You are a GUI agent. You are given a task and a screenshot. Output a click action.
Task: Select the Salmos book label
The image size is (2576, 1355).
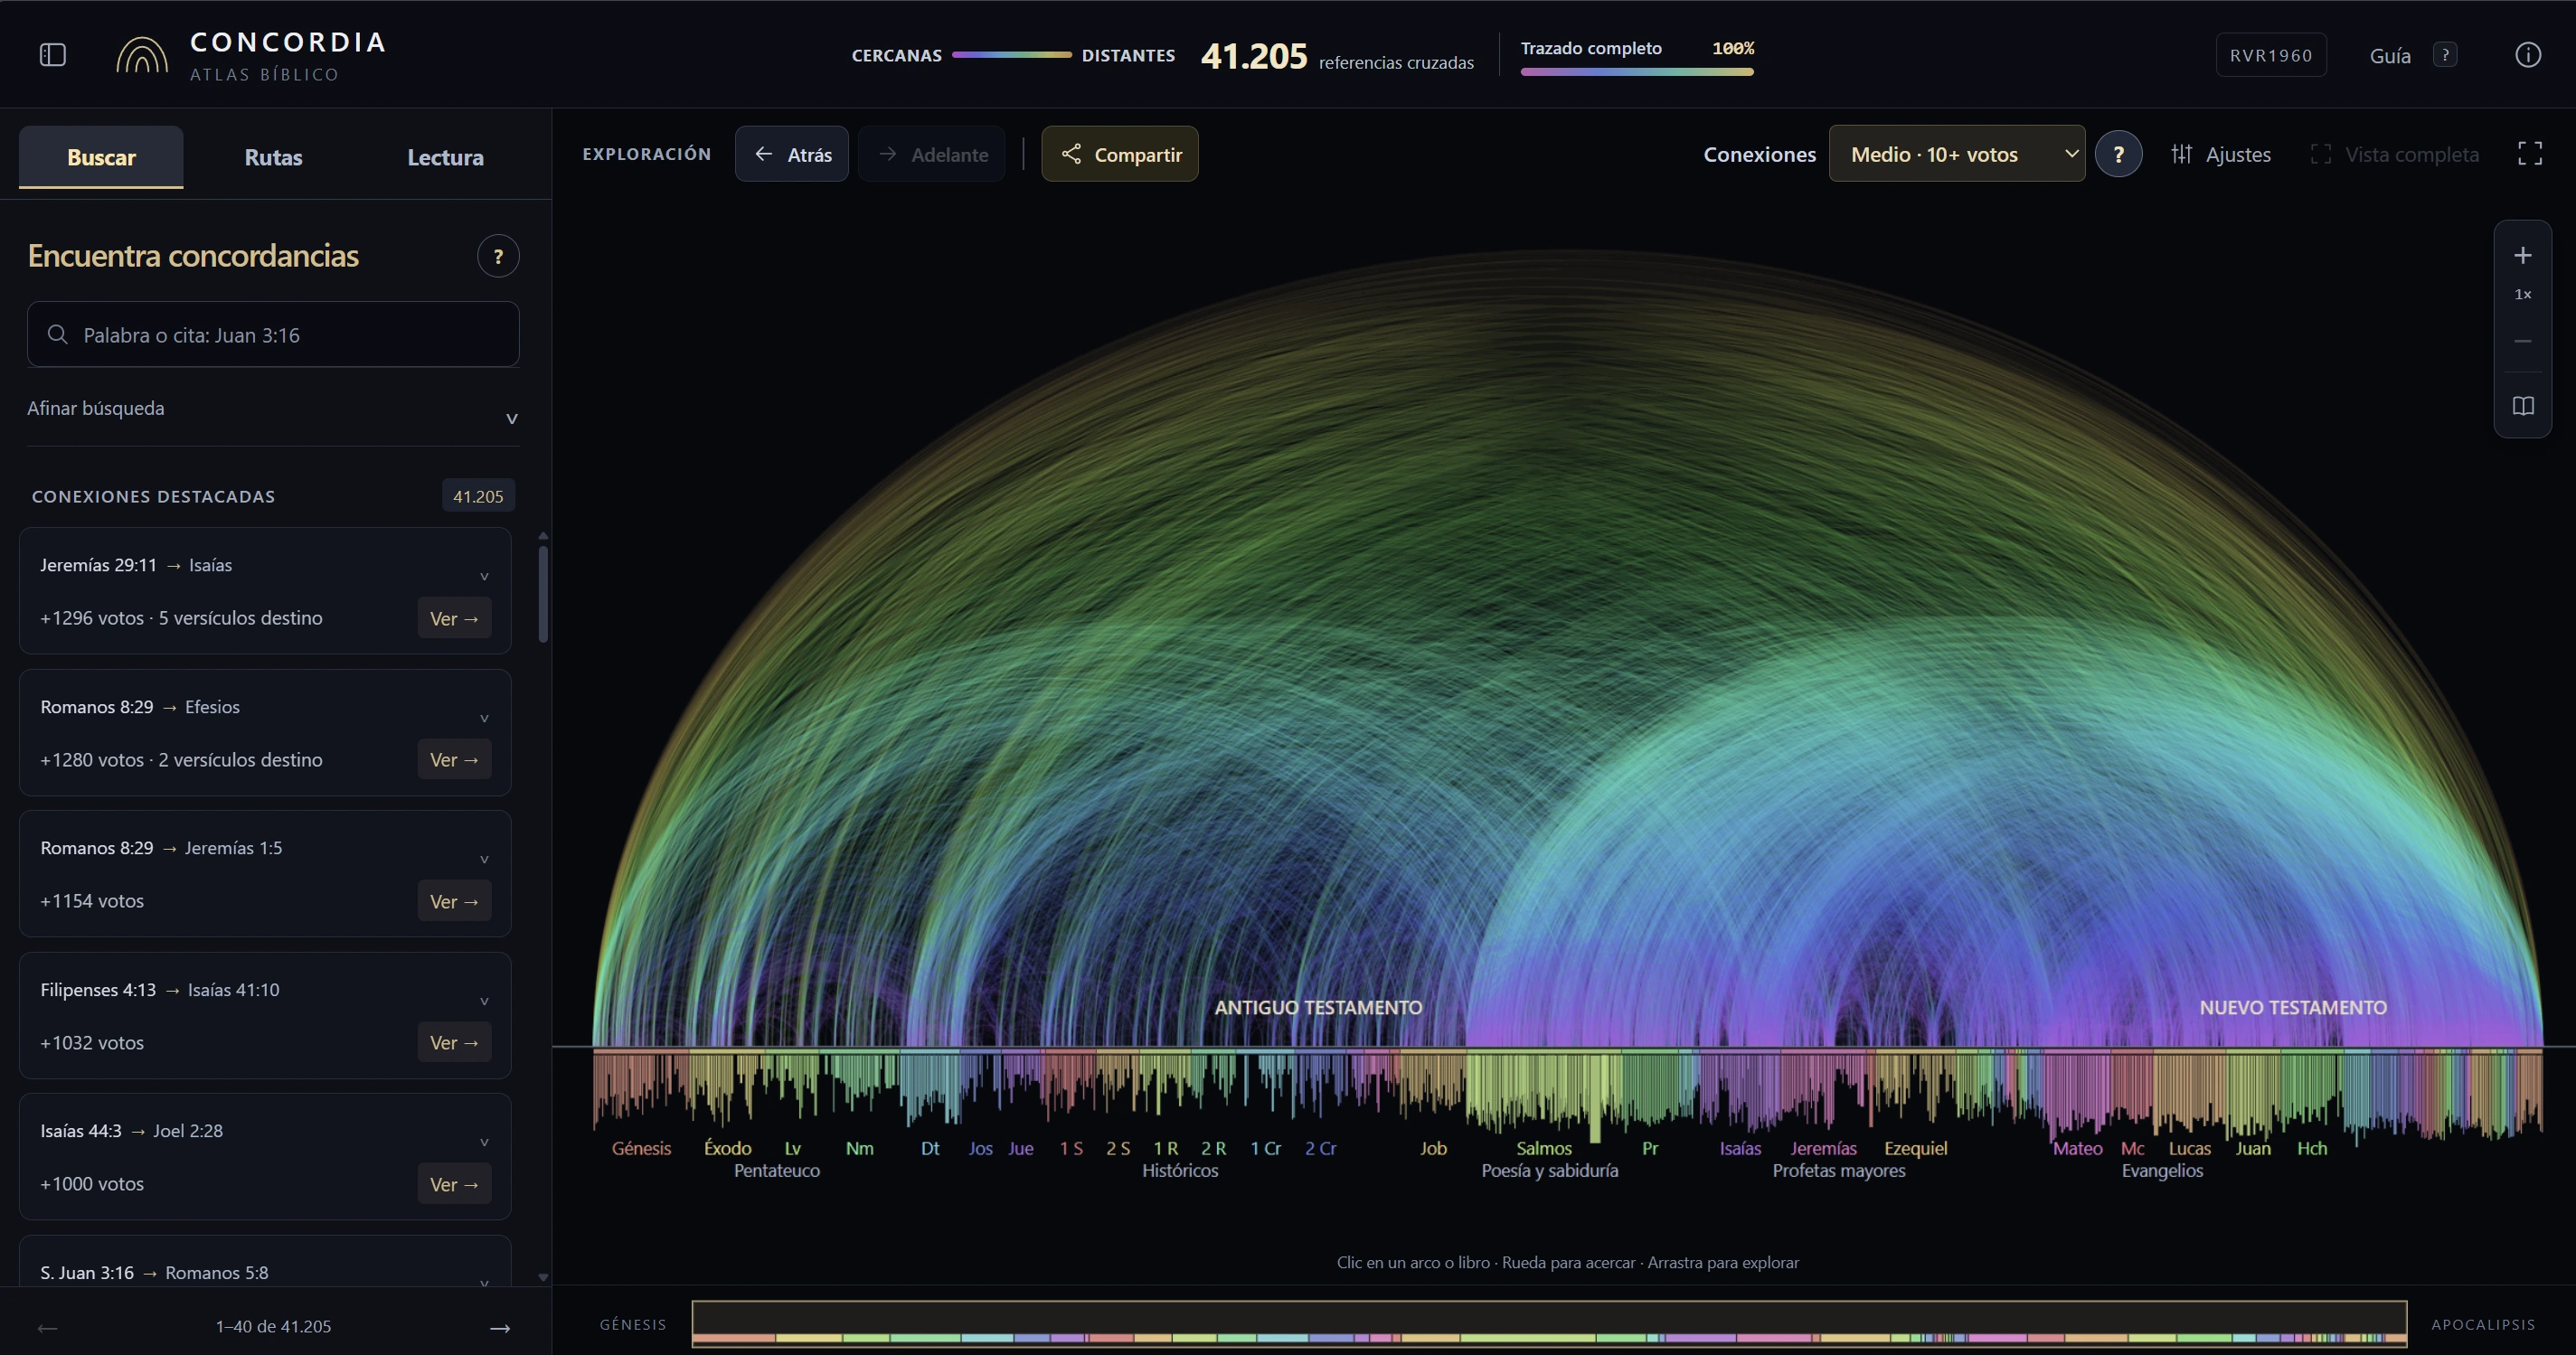1544,1148
